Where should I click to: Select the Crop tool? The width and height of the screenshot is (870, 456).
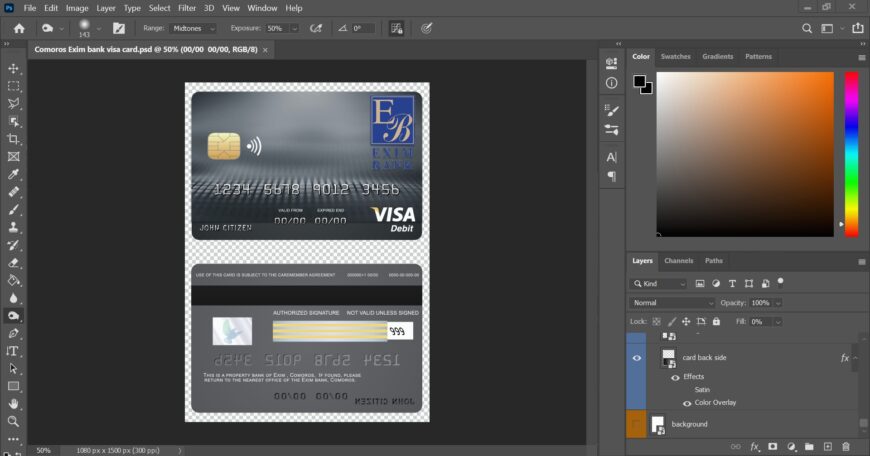point(13,139)
